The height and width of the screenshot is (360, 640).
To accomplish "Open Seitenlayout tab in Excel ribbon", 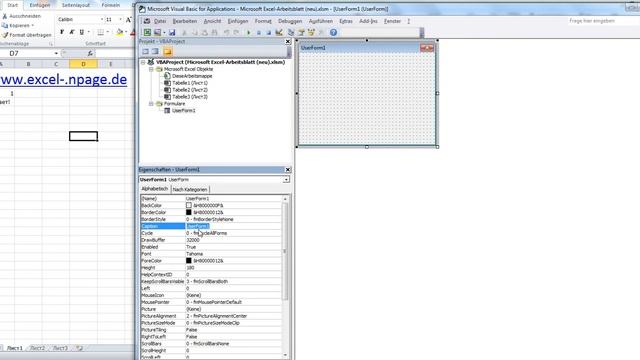I will click(x=76, y=5).
